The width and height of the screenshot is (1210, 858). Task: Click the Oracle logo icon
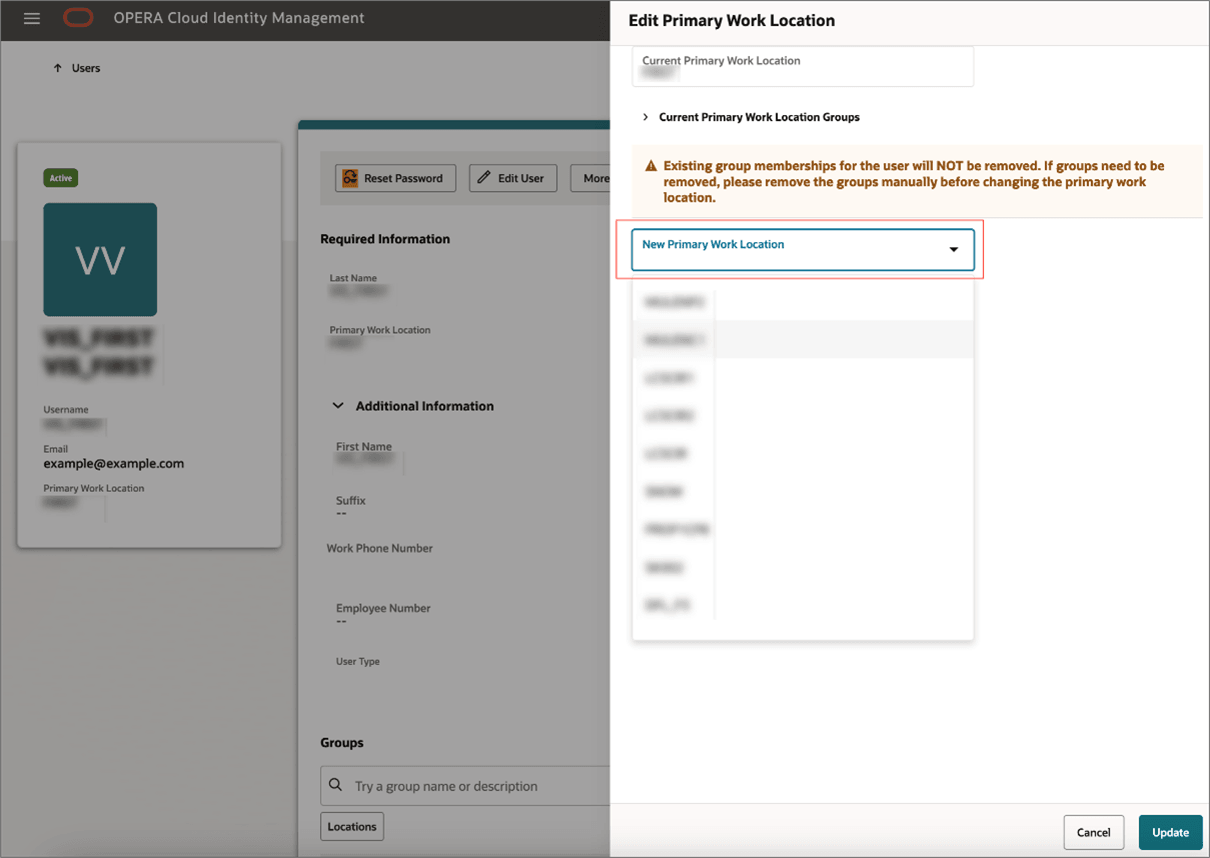(x=78, y=18)
